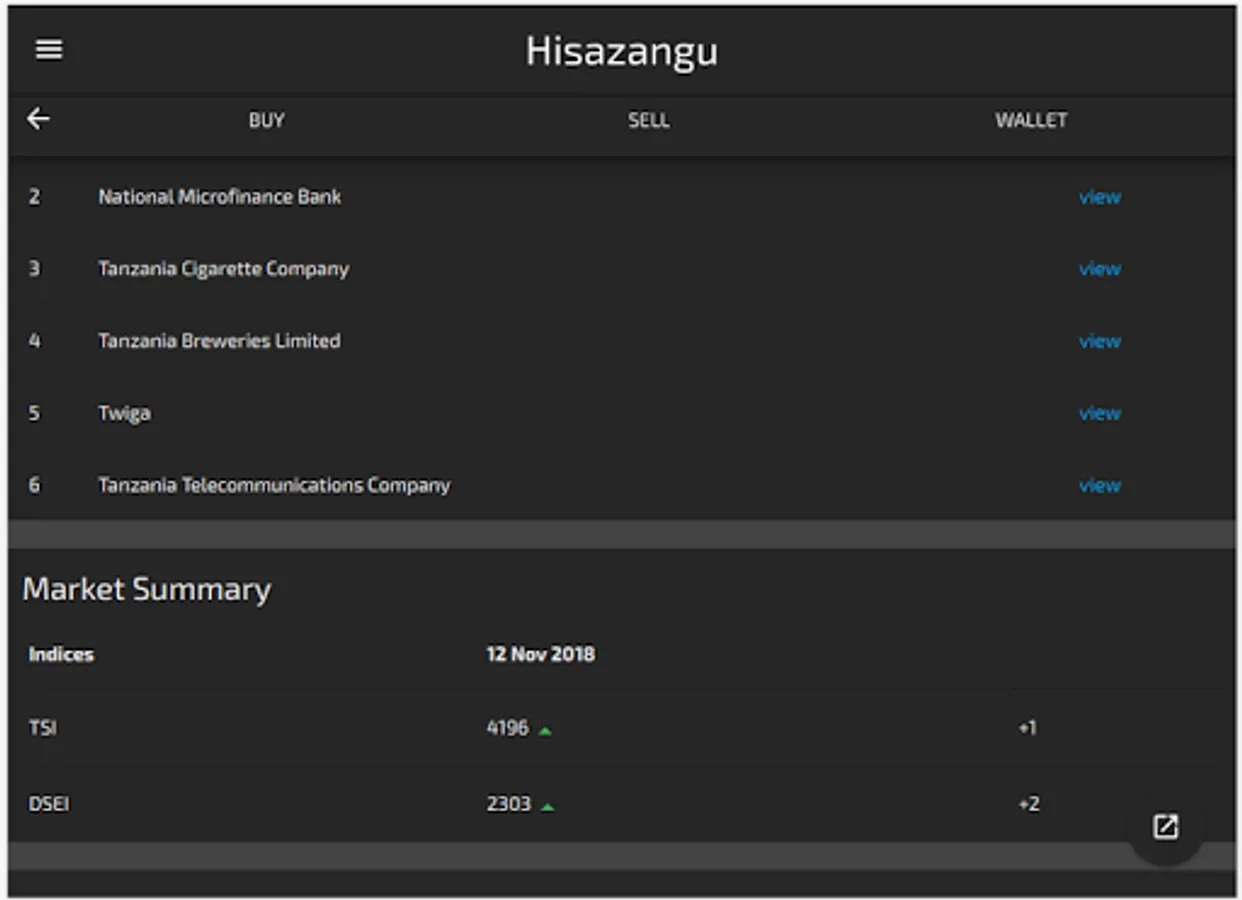Switch to the SELL tab
The image size is (1242, 900).
pos(648,120)
